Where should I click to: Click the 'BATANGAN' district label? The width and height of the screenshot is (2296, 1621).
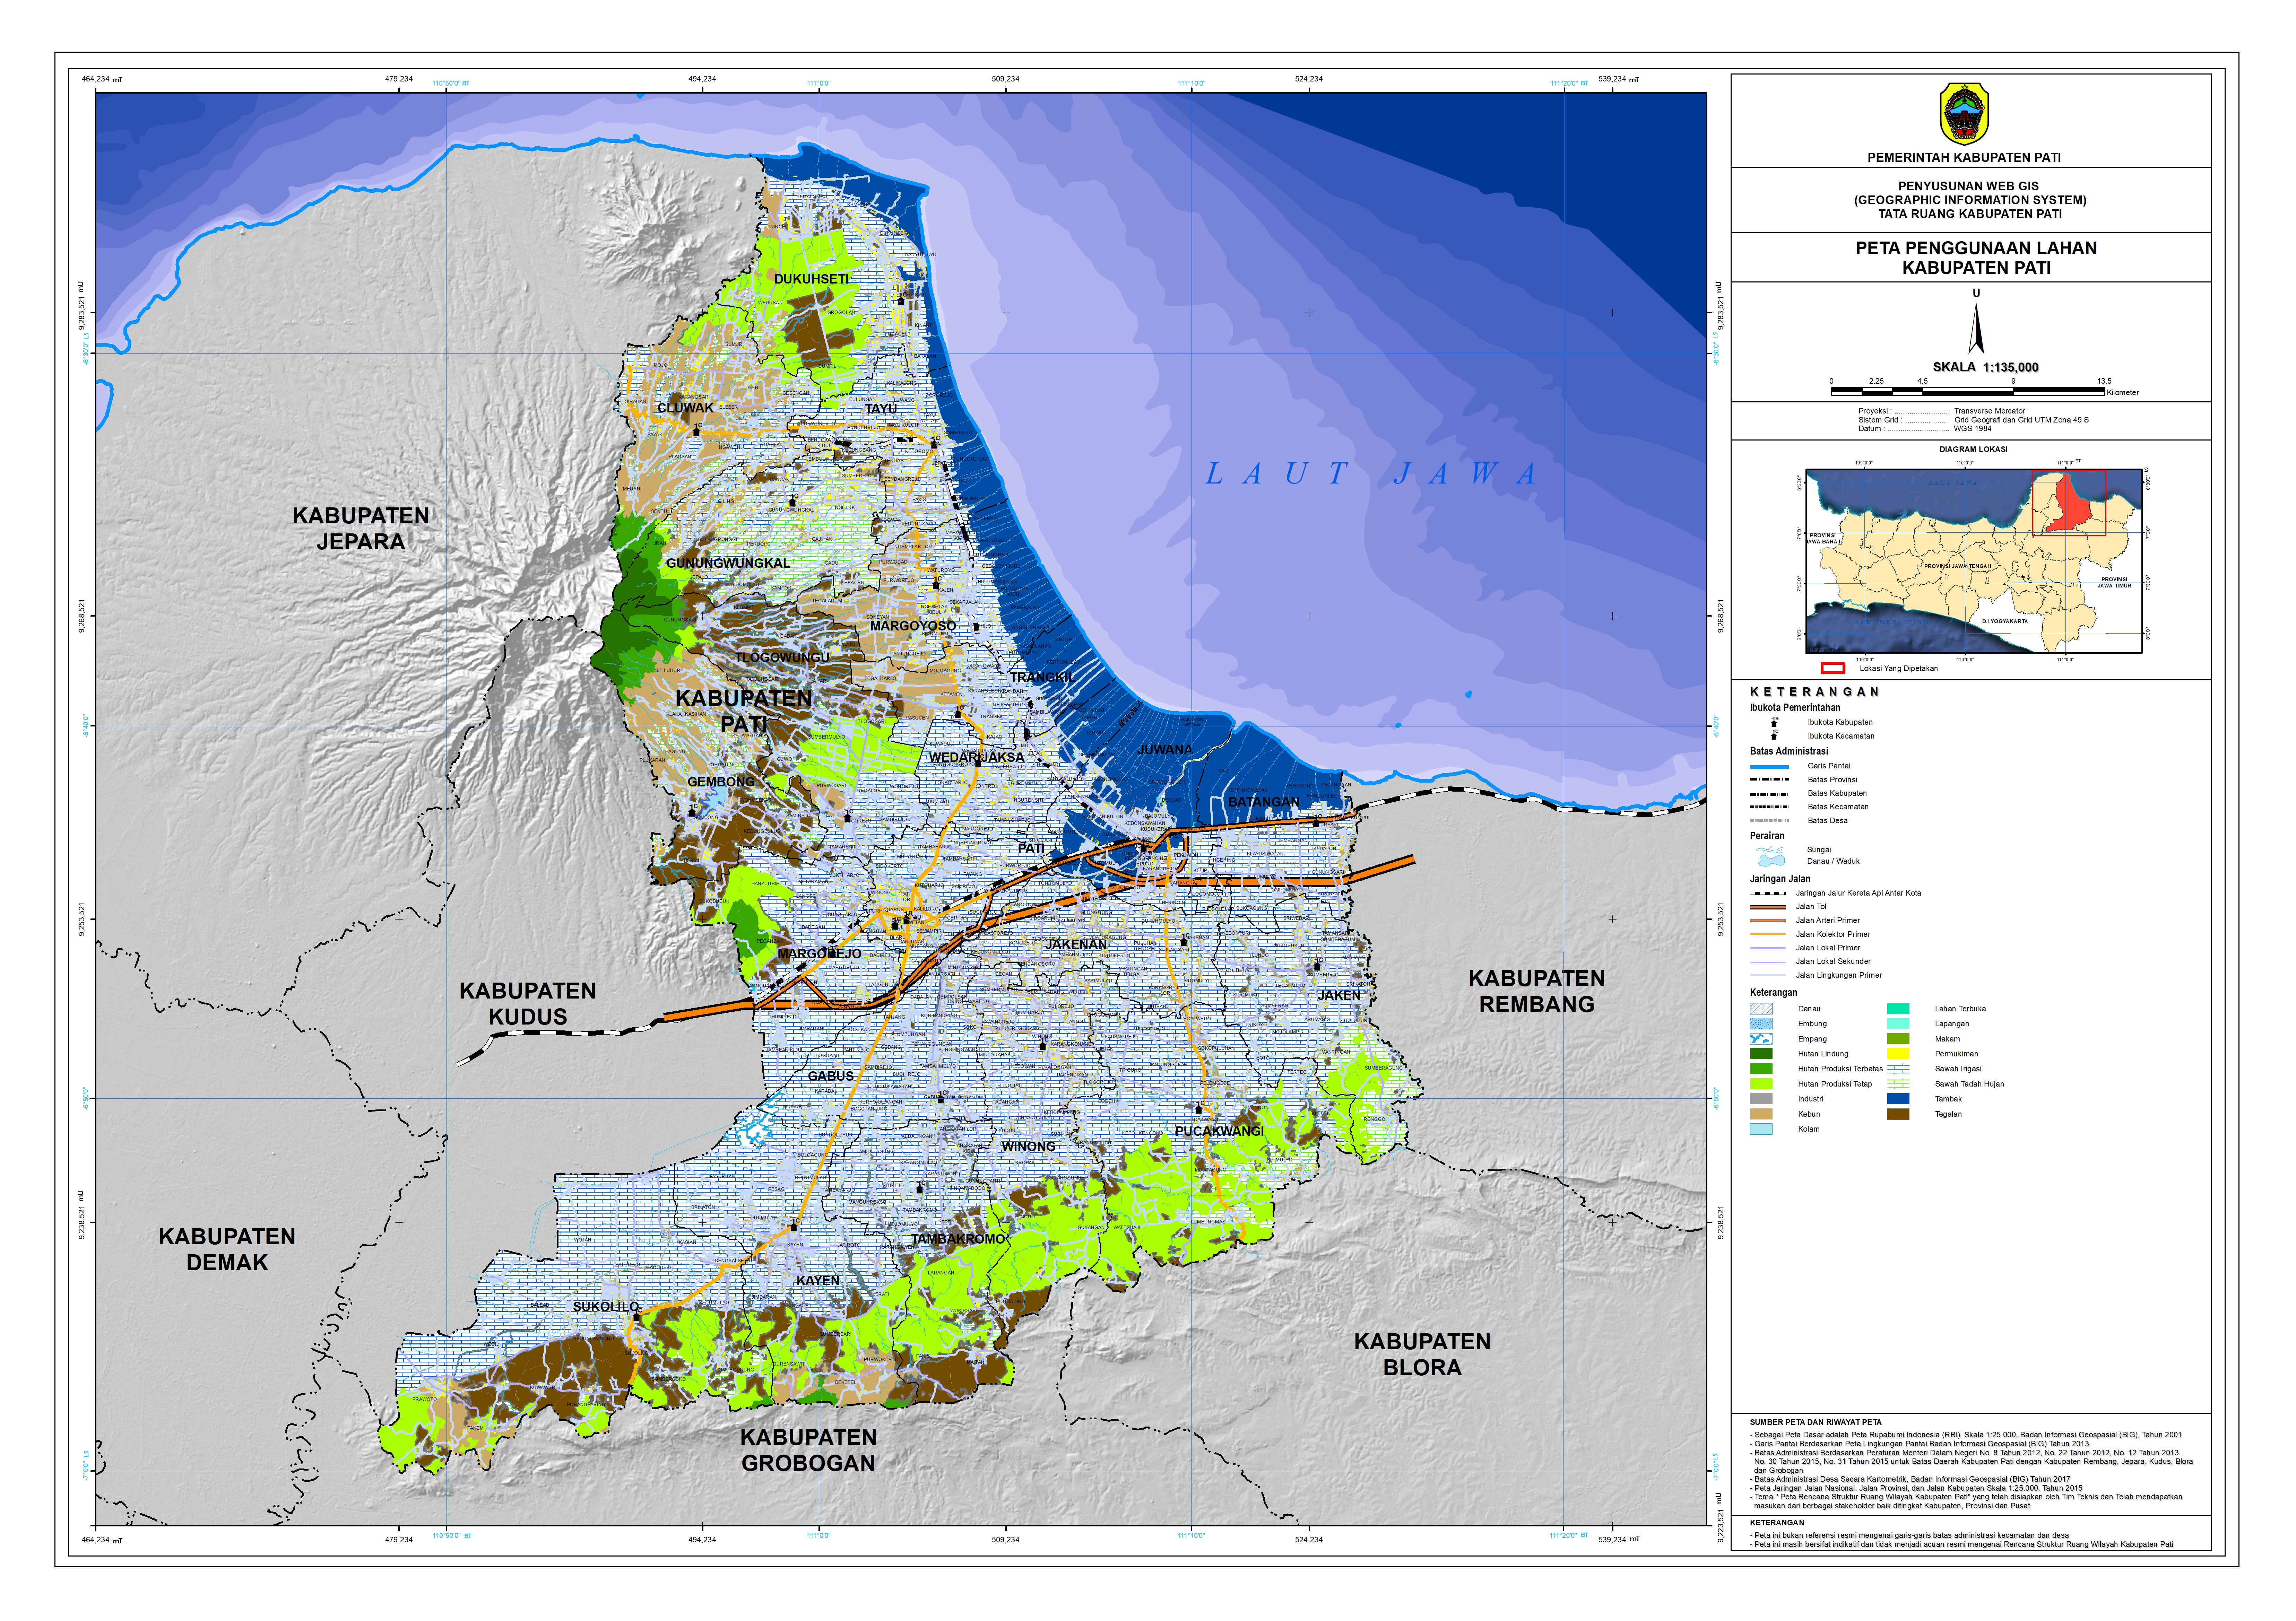tap(1264, 802)
